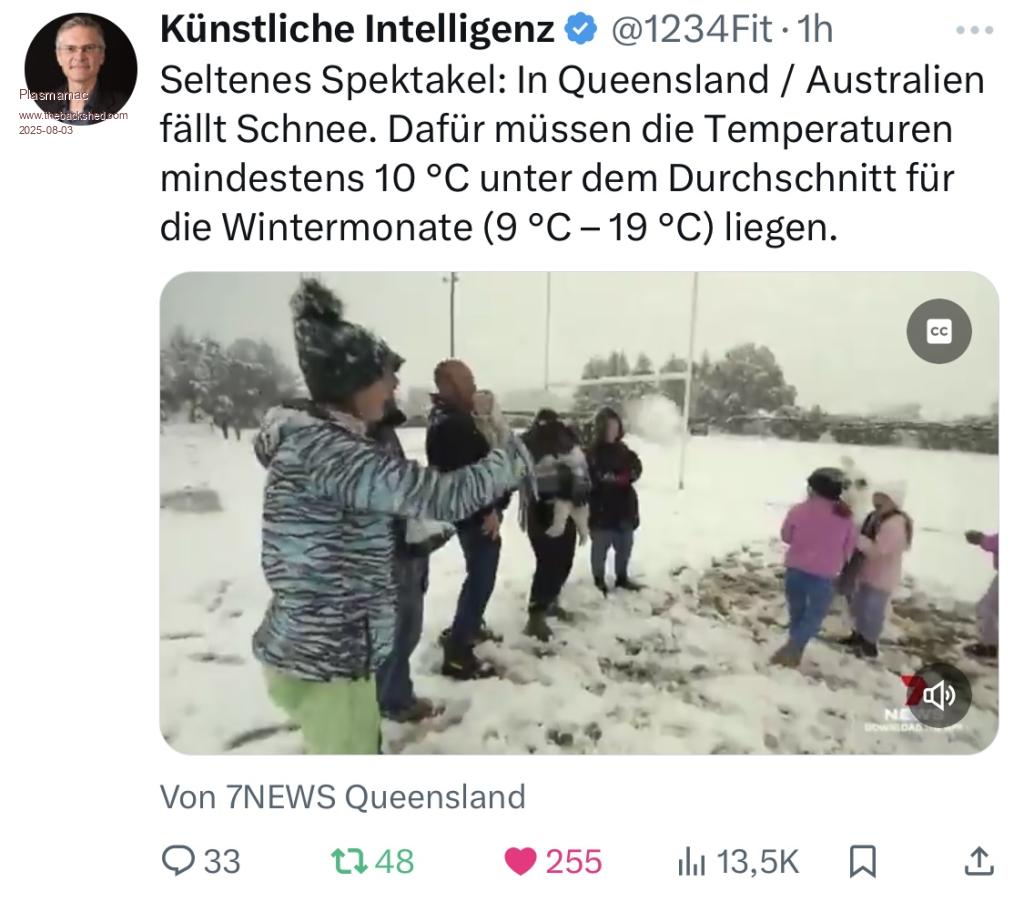Click the 33 replies count
The image size is (1024, 902).
click(x=222, y=862)
